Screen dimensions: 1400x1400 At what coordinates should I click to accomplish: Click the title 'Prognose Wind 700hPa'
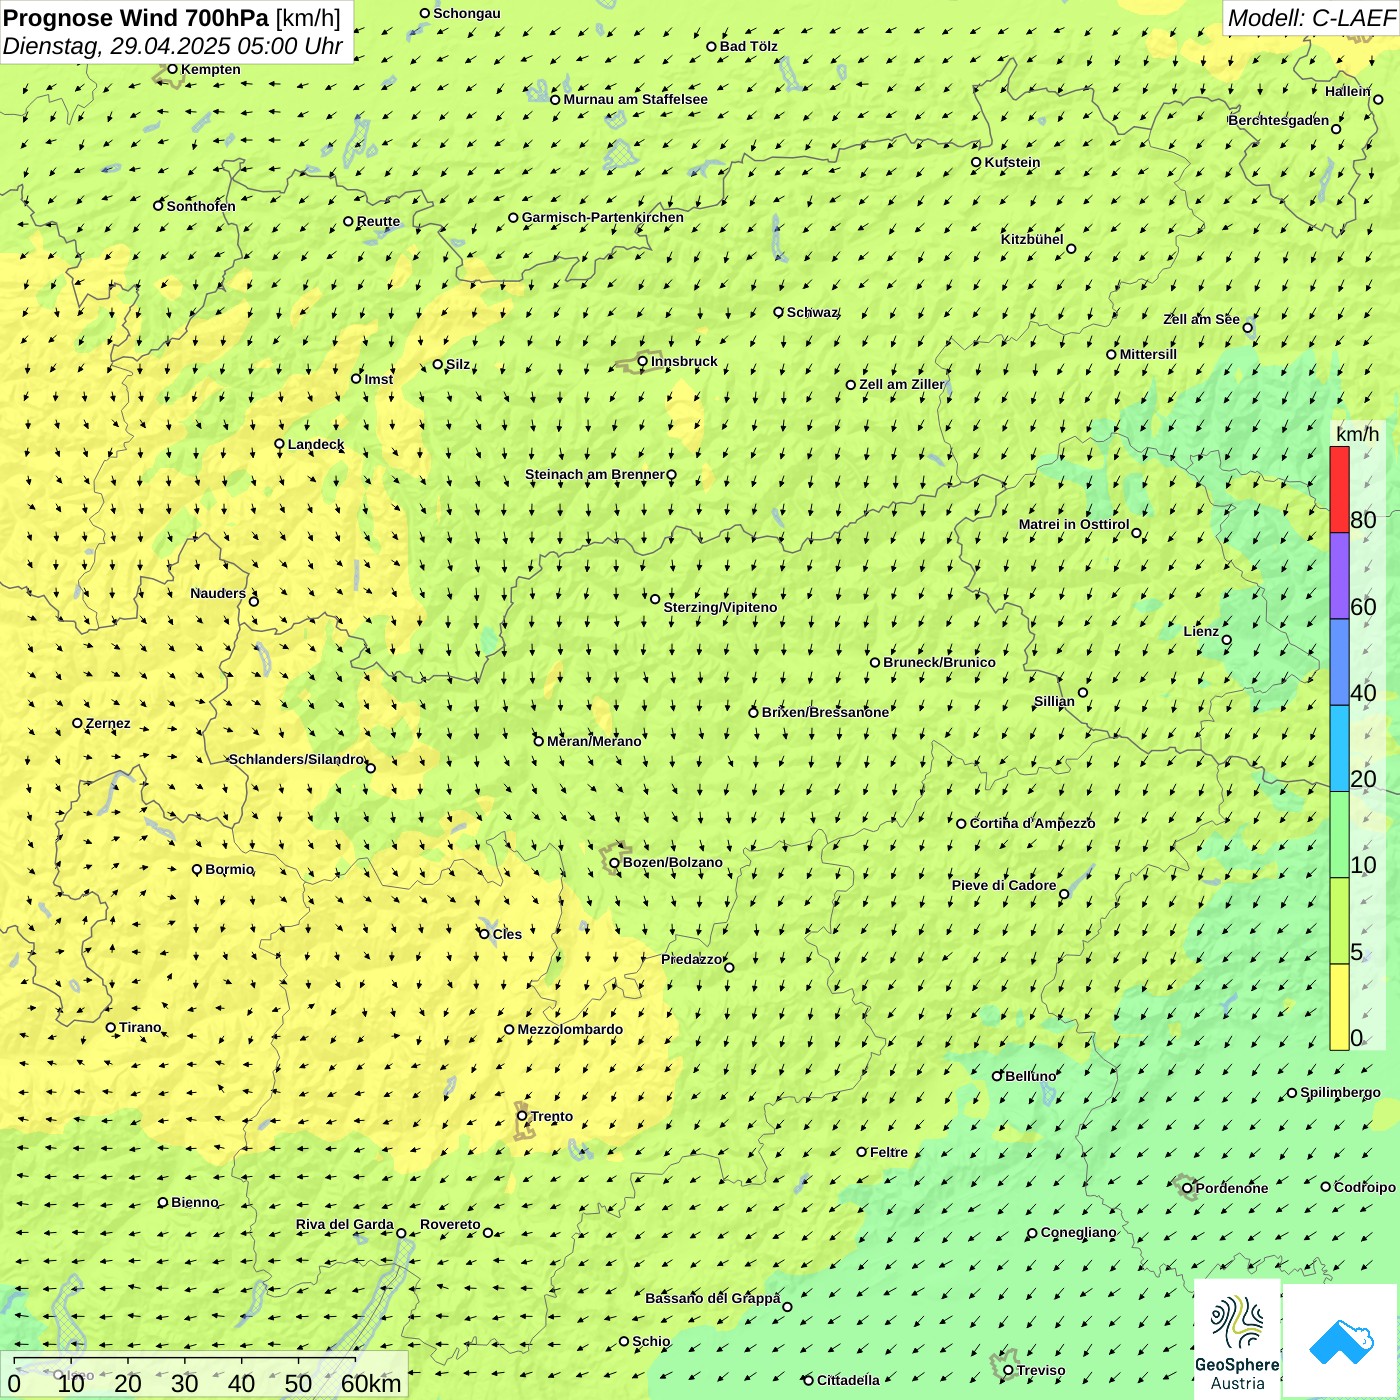[136, 18]
